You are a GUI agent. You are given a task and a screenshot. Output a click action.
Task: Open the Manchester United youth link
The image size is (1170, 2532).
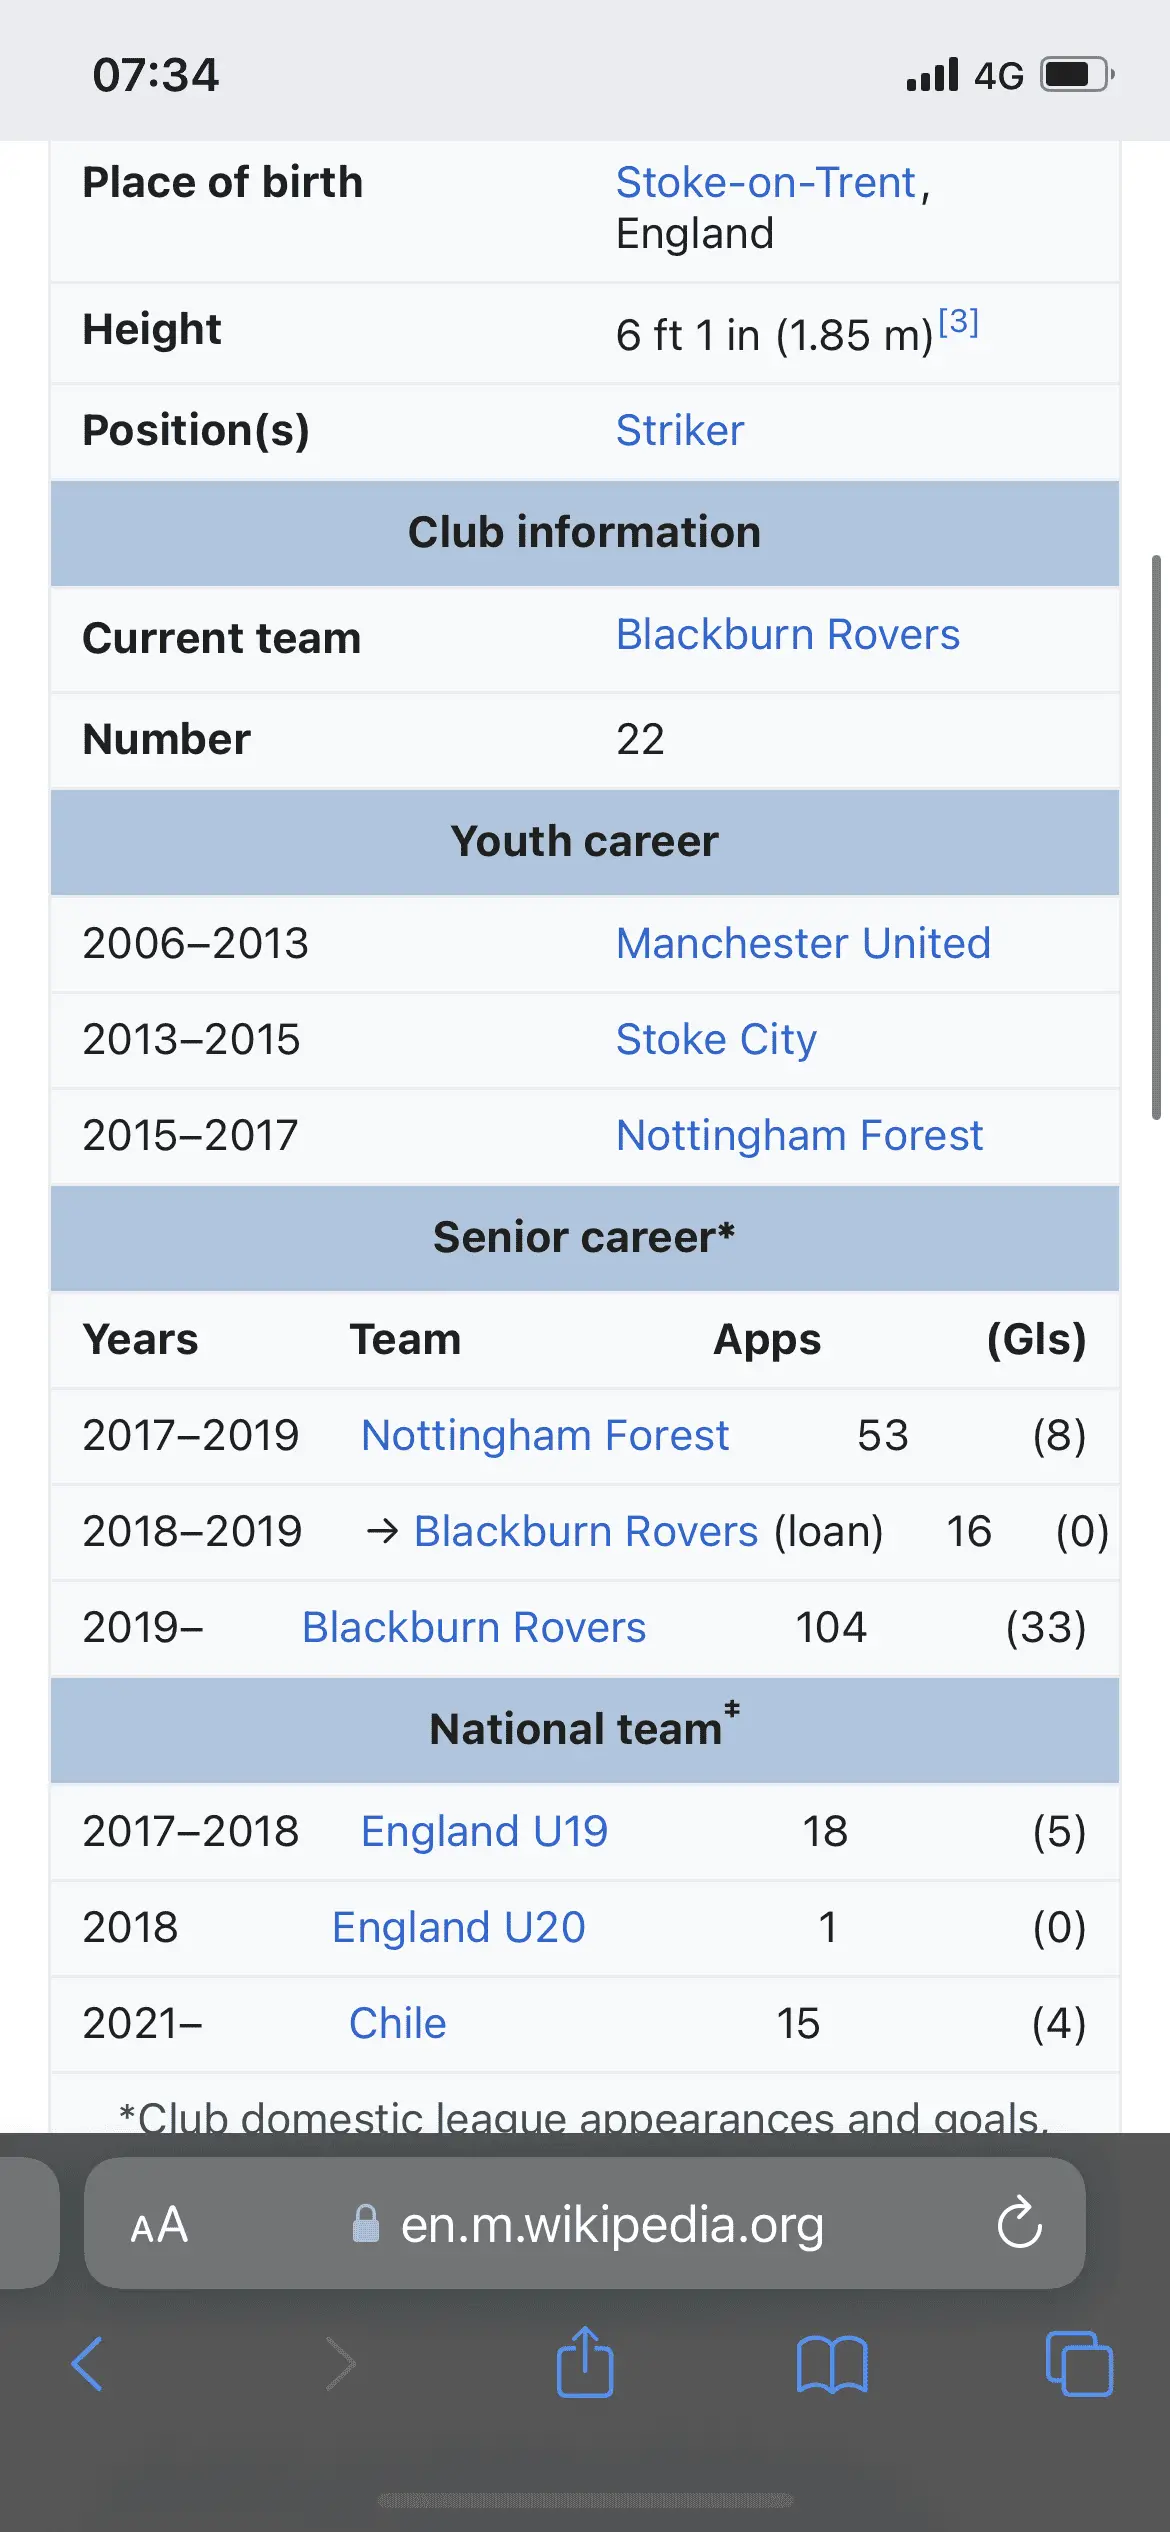(x=803, y=943)
